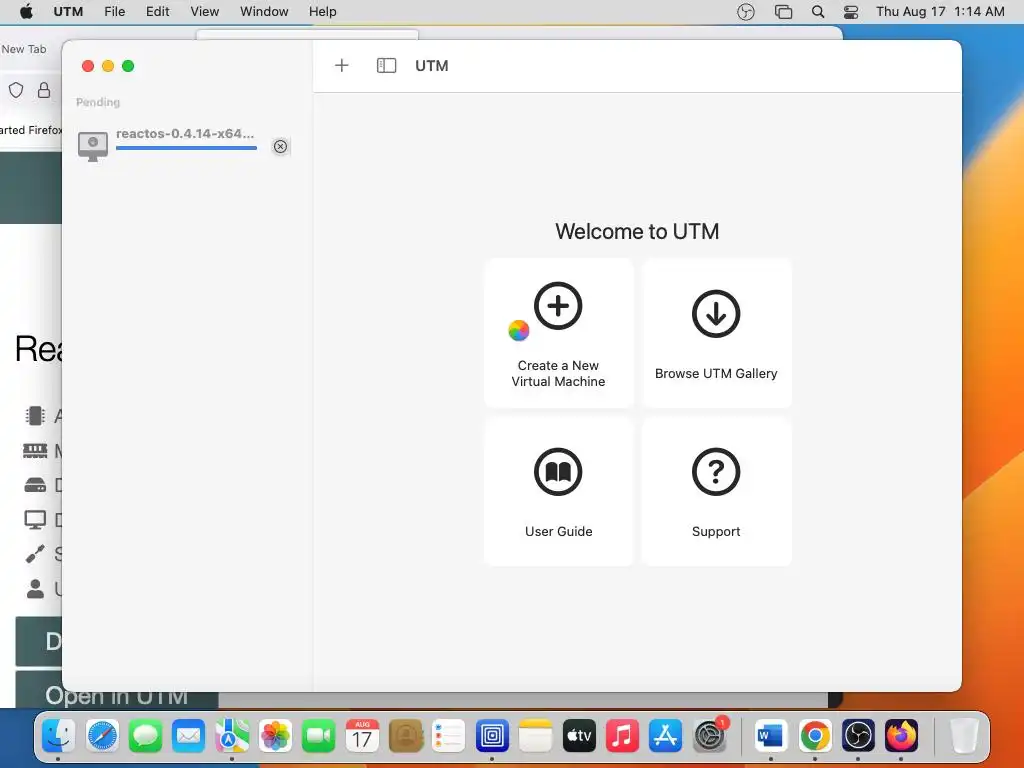Open Reminders from the Dock

coord(449,736)
